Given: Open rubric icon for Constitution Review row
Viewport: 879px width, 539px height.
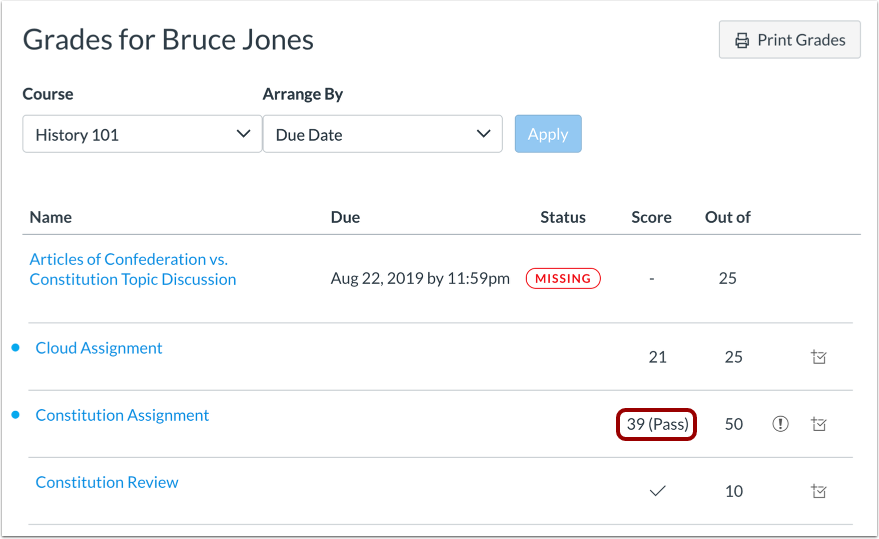Looking at the screenshot, I should tap(819, 491).
